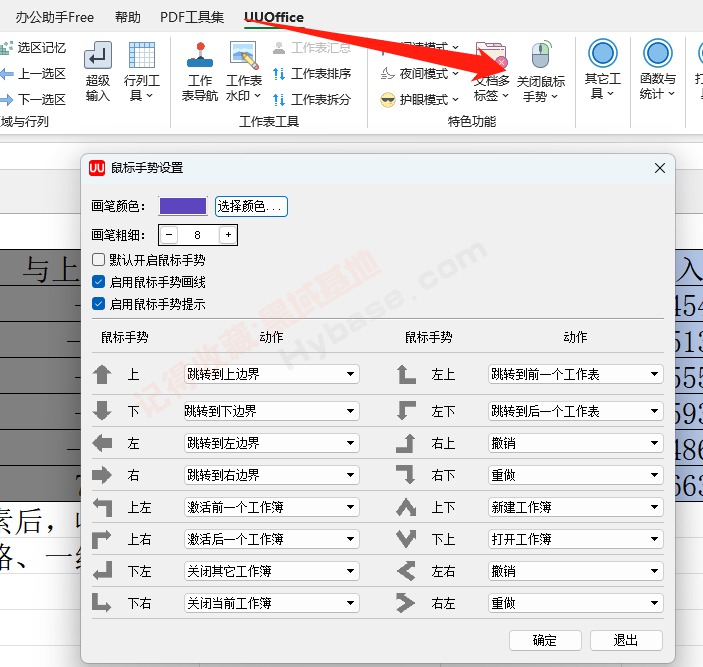Open 新建工作簿 dropdown for 上下
Viewport: 703px width, 667px height.
pos(576,507)
